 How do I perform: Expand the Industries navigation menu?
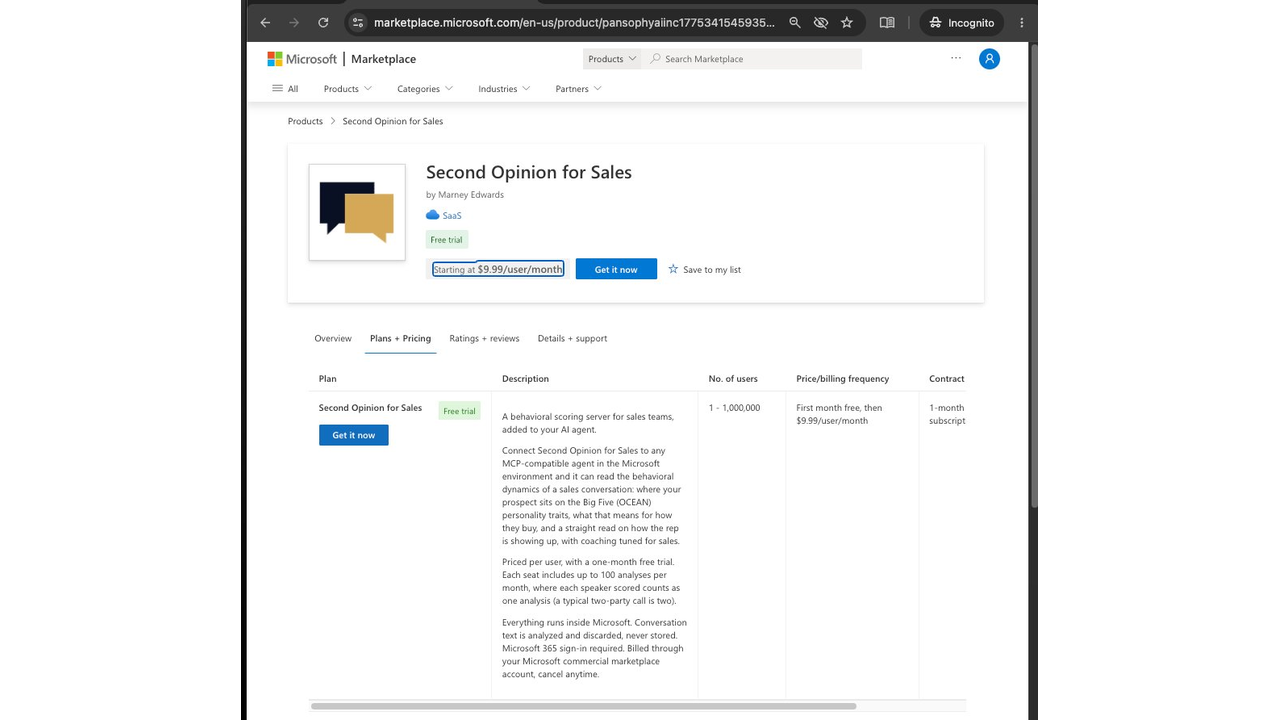(504, 89)
